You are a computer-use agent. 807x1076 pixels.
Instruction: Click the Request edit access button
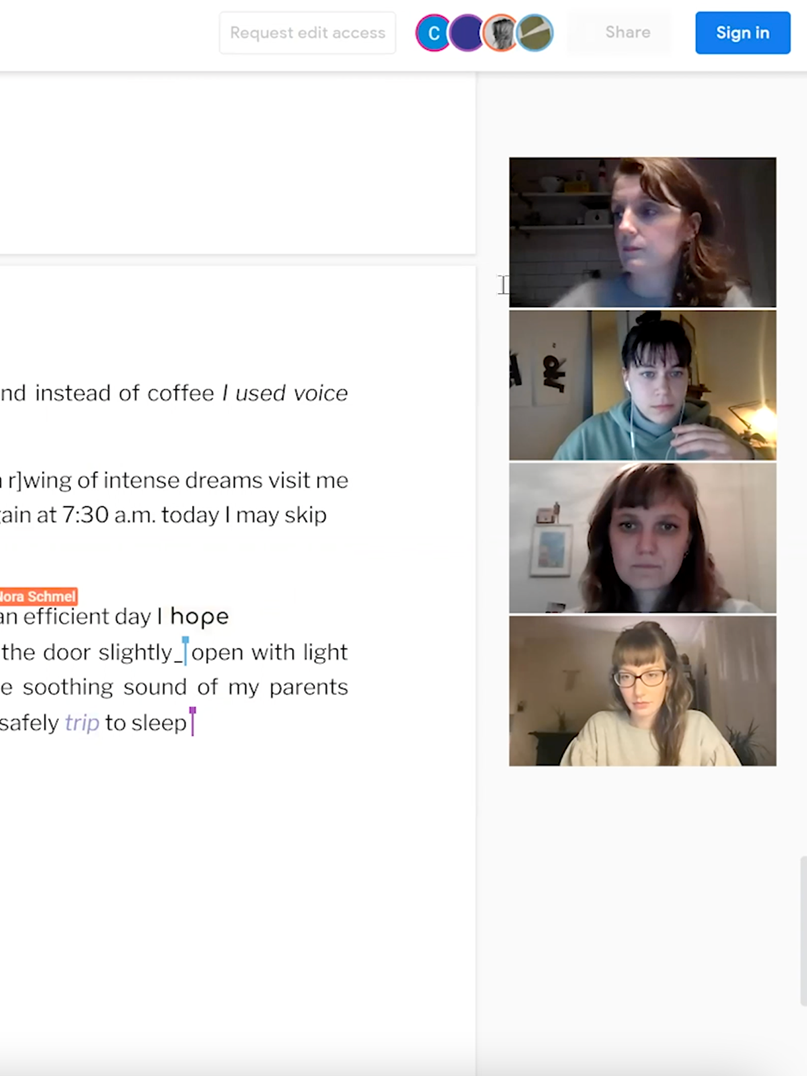point(307,32)
